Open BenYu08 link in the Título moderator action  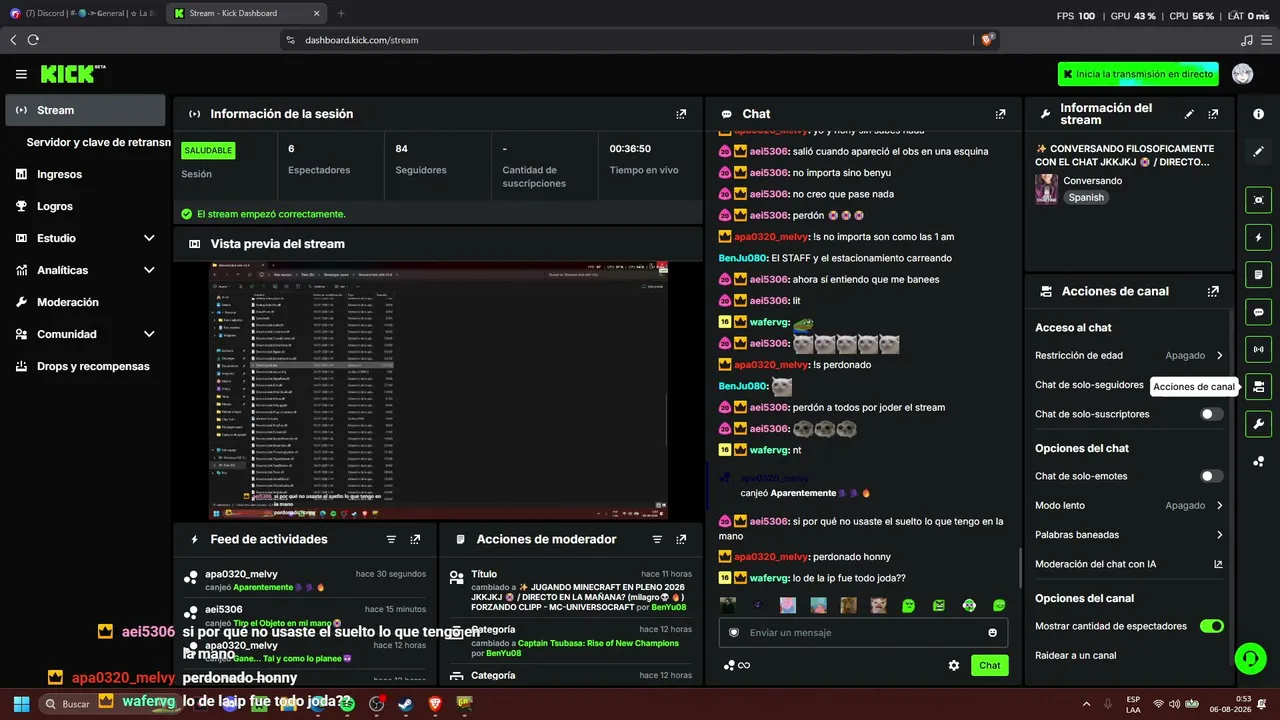[669, 607]
